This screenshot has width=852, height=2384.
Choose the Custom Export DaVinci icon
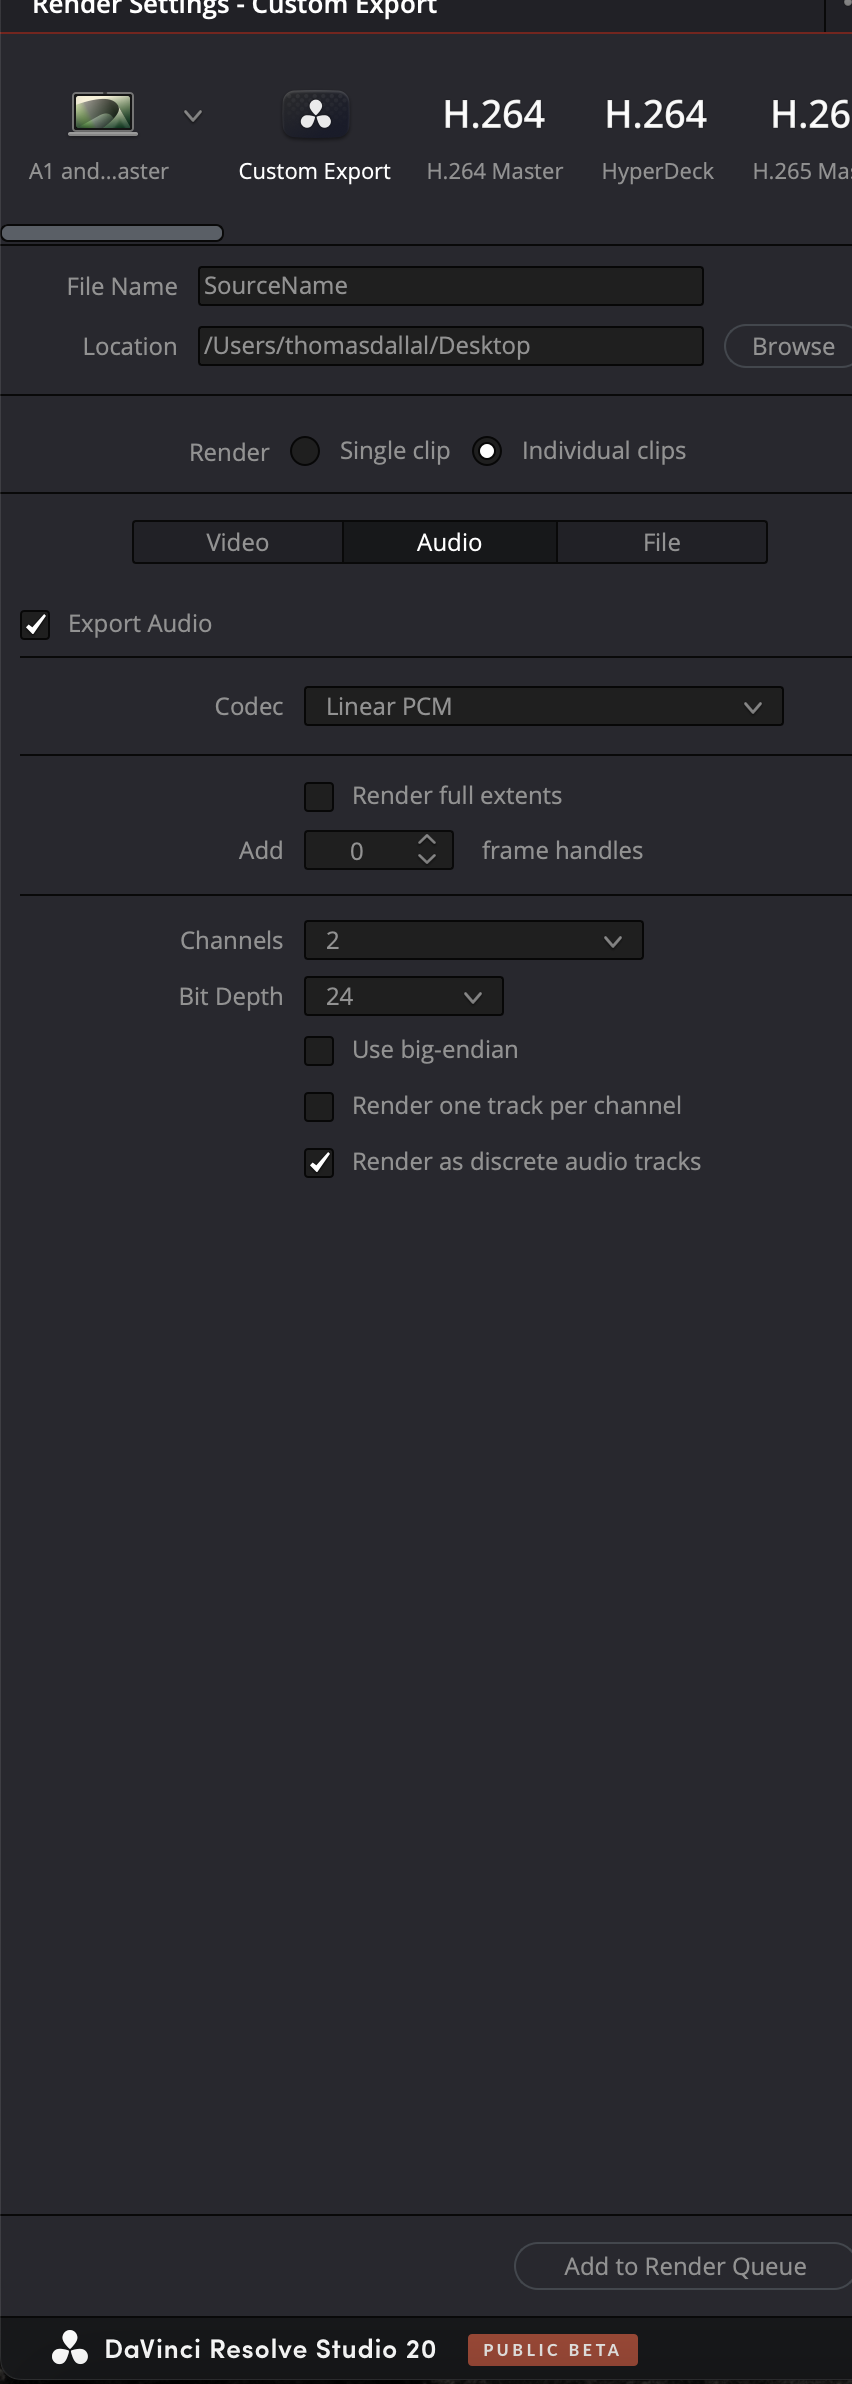(x=316, y=115)
